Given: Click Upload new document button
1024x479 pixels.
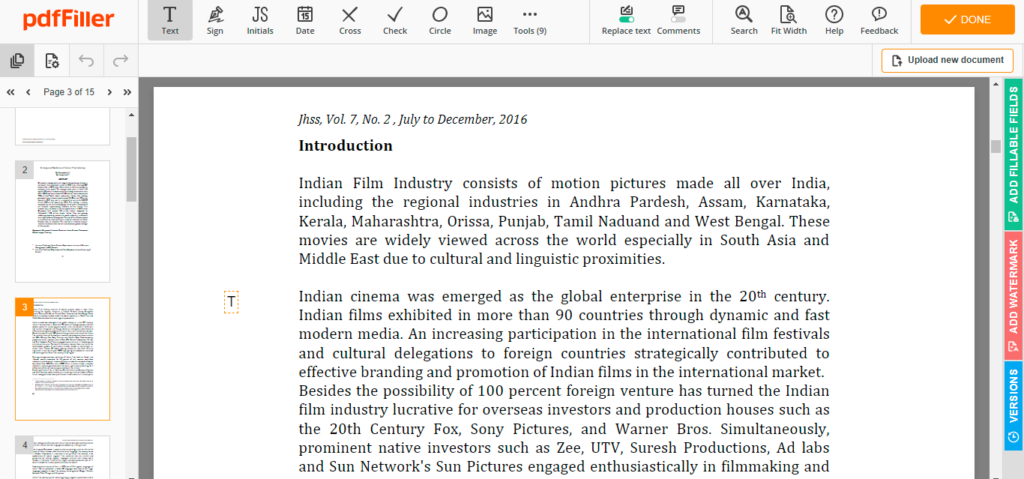Looking at the screenshot, I should pyautogui.click(x=947, y=60).
